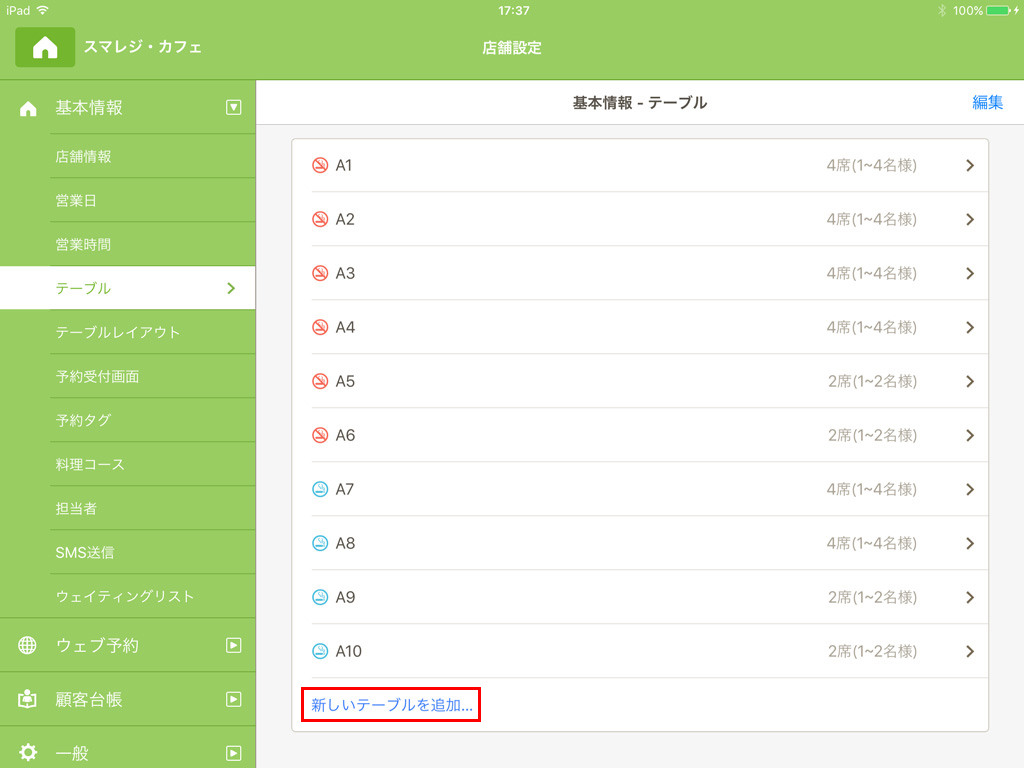The image size is (1024, 768).
Task: Click the no-smoking icon for table A1
Action: click(x=320, y=165)
